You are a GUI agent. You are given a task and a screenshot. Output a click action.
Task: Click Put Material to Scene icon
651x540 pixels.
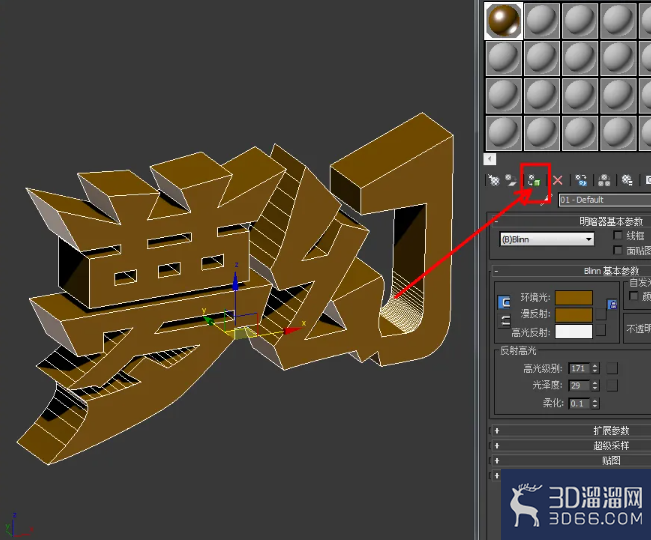511,180
